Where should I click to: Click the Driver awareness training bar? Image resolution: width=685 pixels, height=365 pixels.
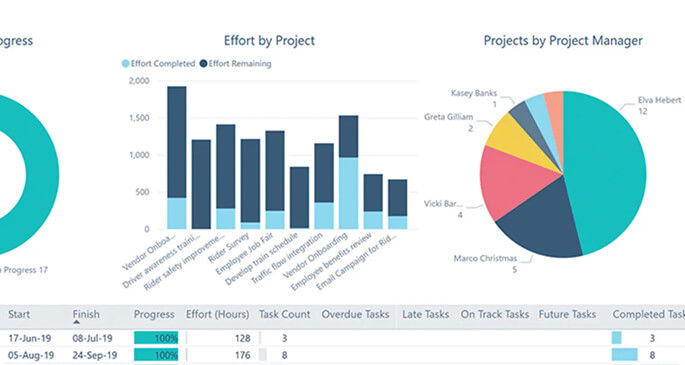[201, 184]
